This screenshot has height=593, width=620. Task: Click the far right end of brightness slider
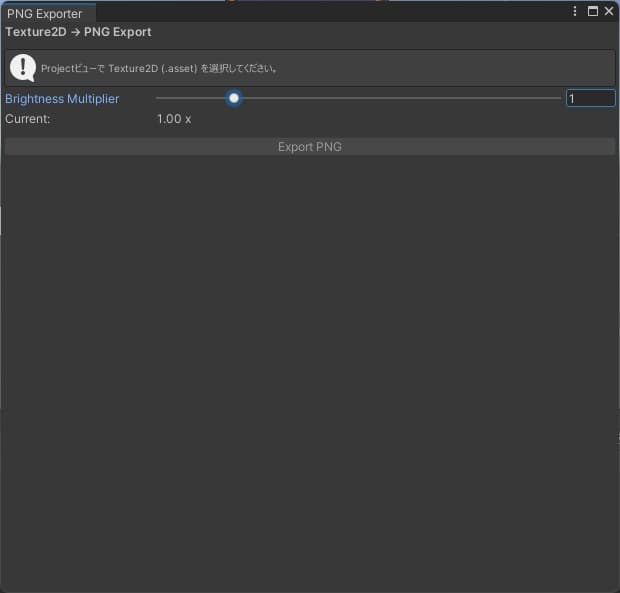[x=559, y=98]
